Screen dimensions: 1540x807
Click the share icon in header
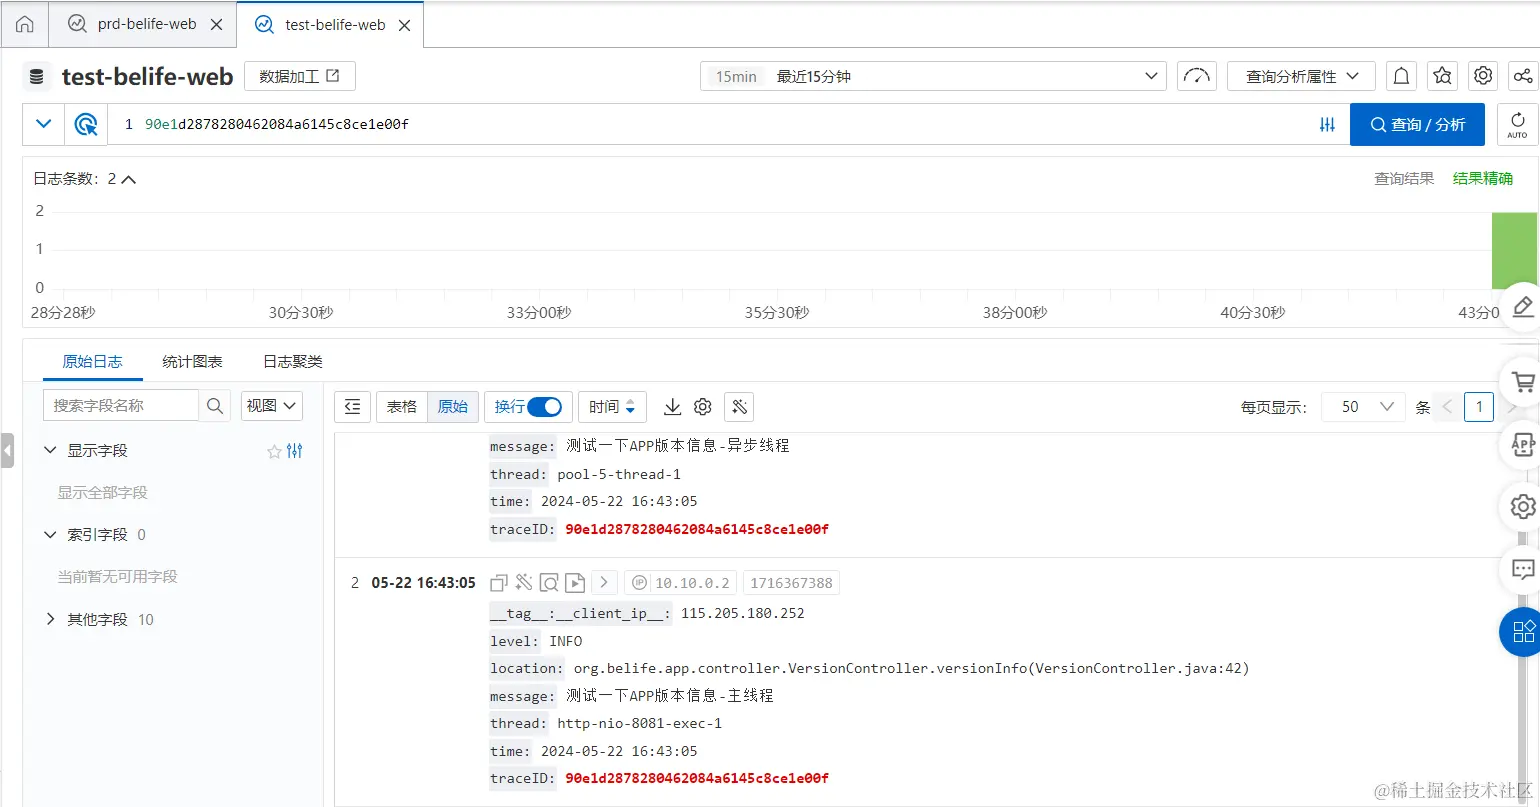[1522, 76]
